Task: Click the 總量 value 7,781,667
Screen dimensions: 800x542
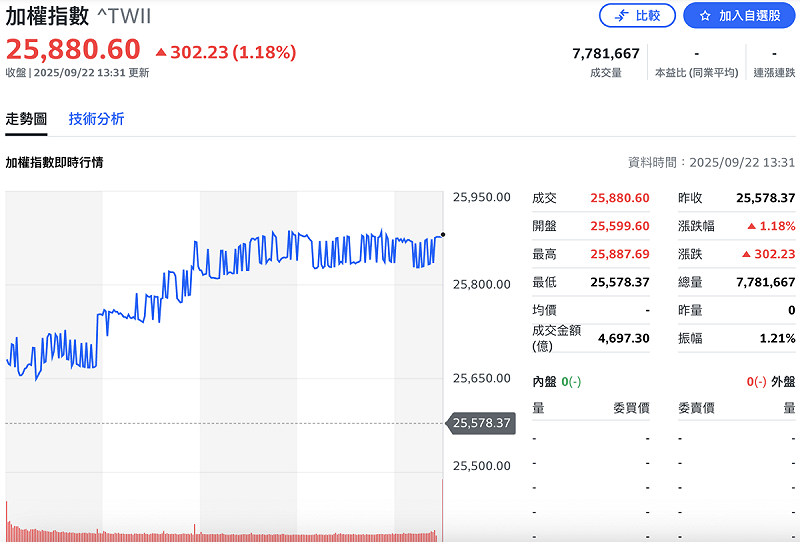Action: coord(765,282)
